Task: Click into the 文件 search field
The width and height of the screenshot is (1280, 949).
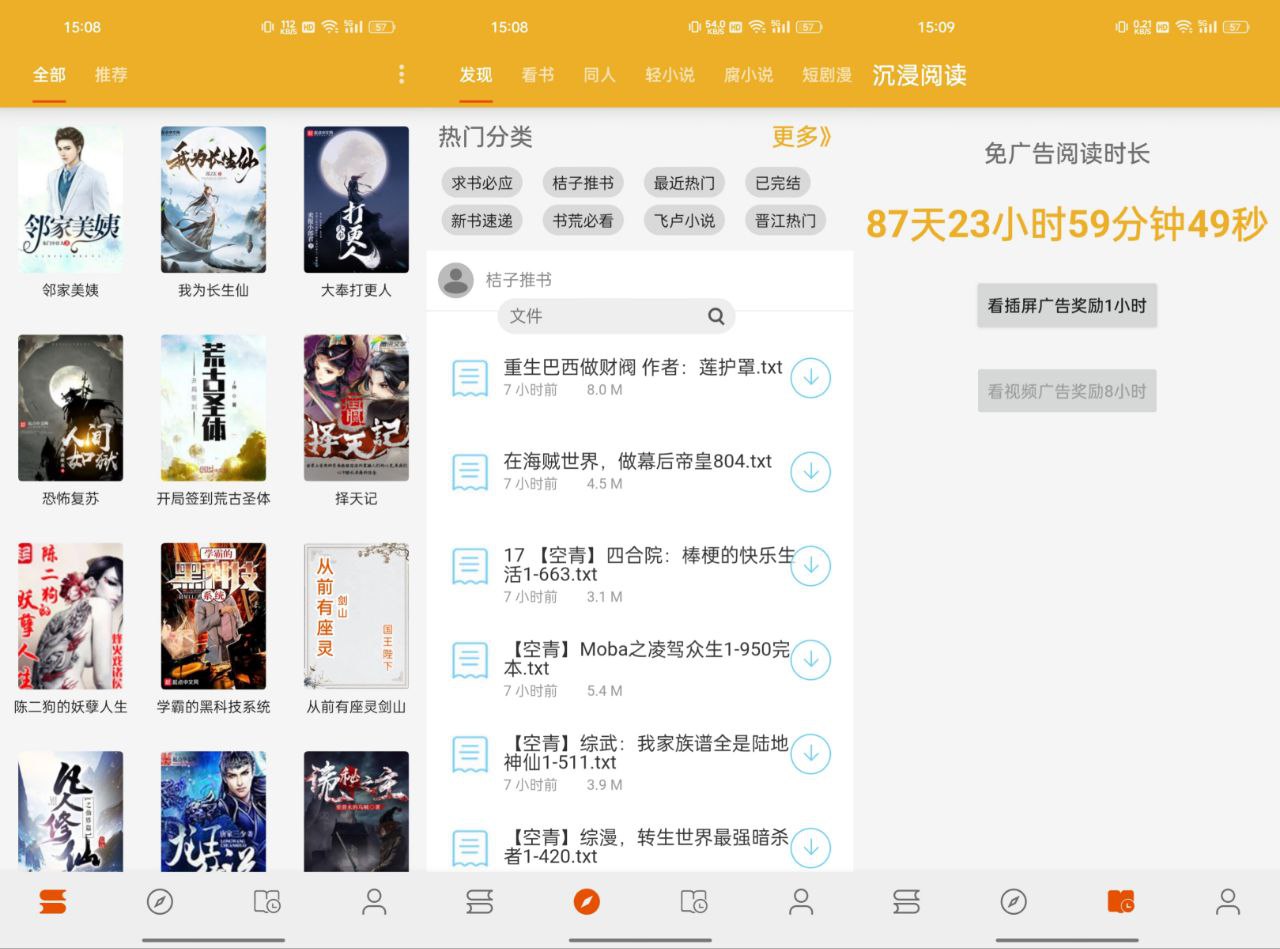Action: point(600,316)
